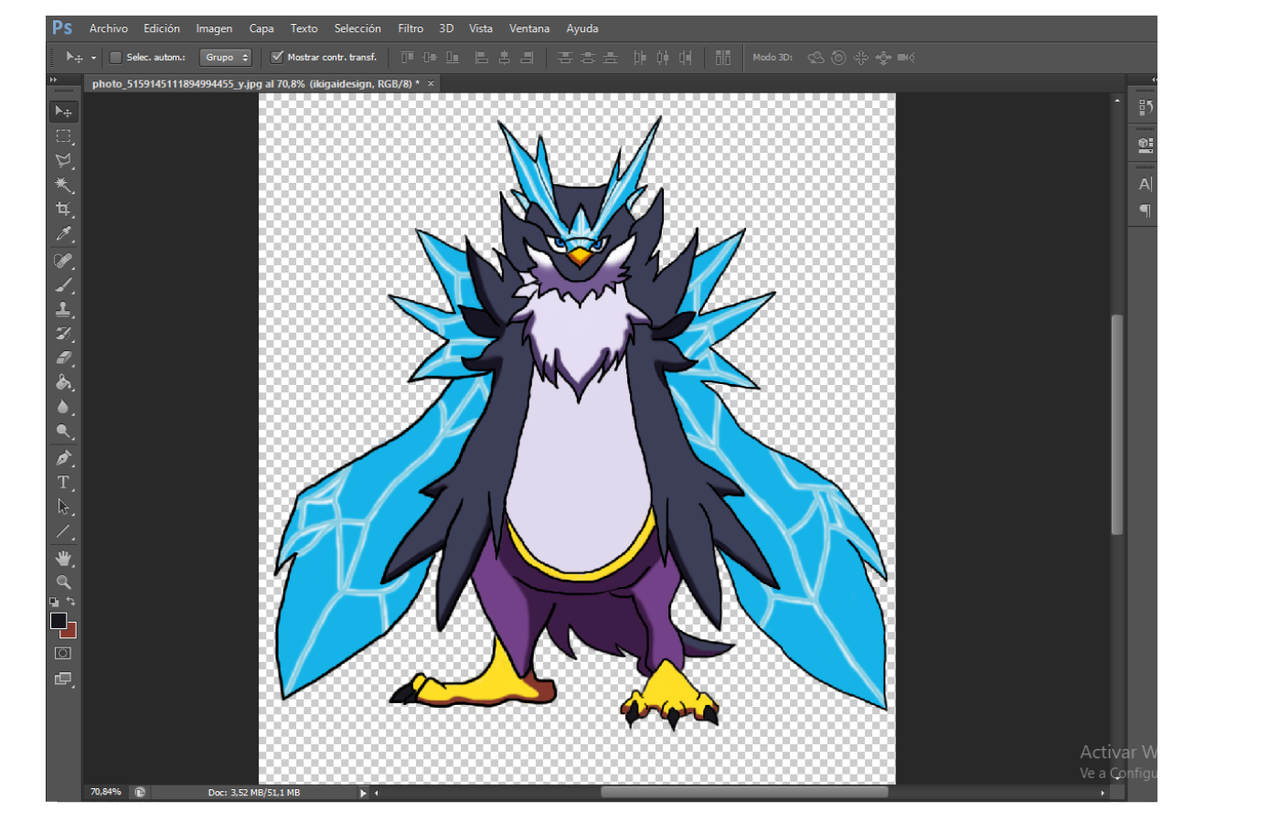The image size is (1280, 823).
Task: Select the Move tool in the toolbox
Action: (63, 111)
